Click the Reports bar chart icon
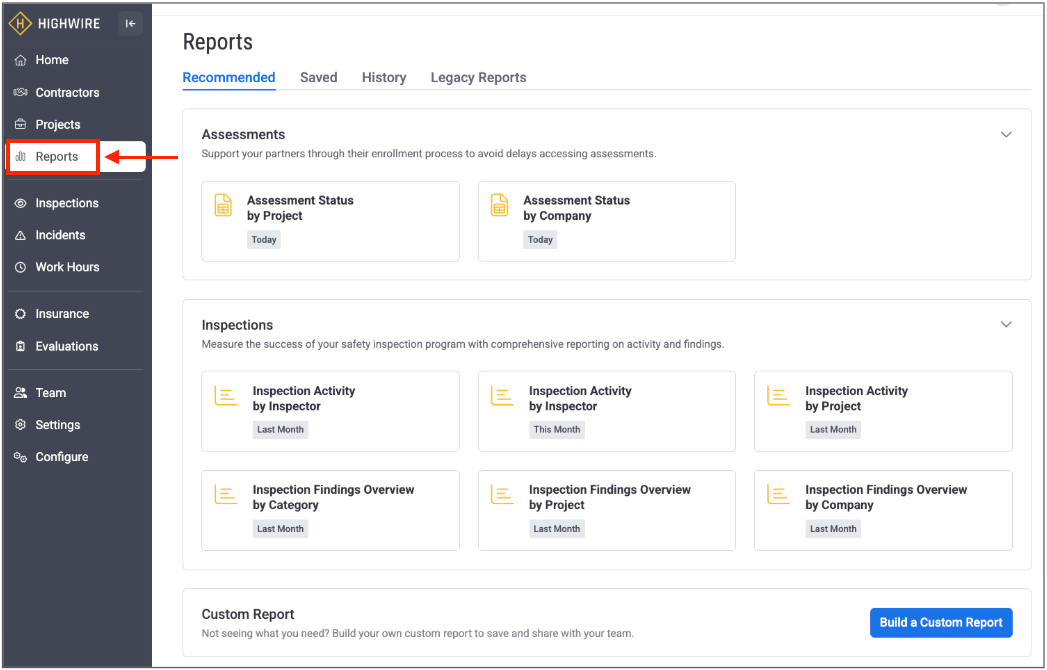This screenshot has width=1047, height=670. (21, 156)
